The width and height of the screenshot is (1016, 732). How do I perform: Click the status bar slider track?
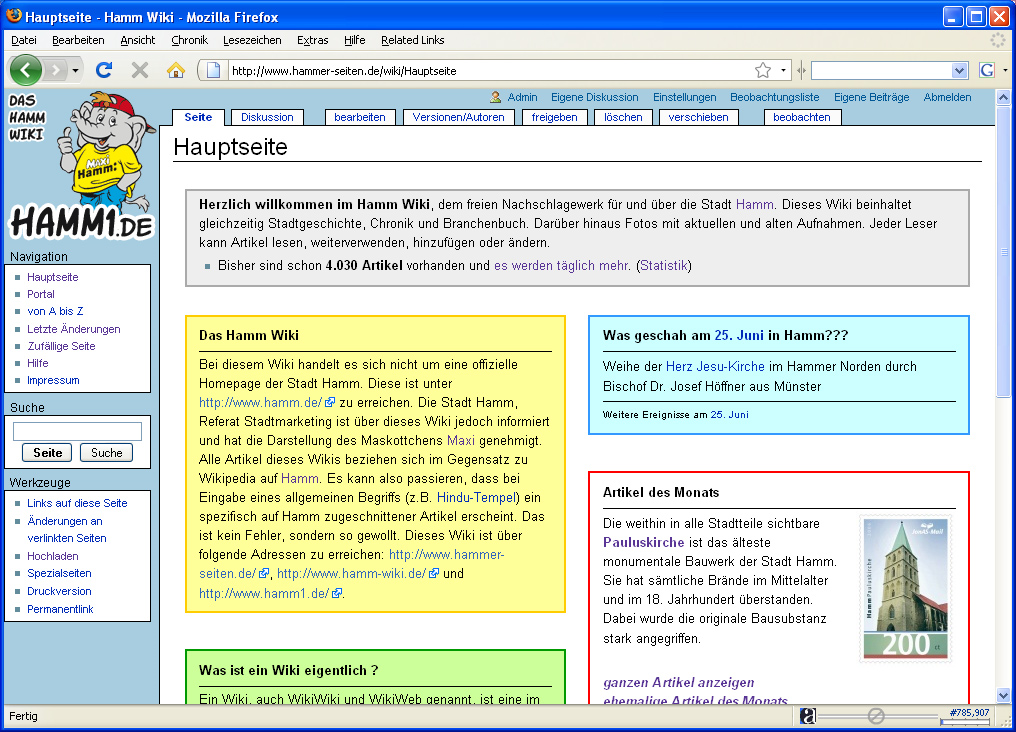(x=876, y=716)
